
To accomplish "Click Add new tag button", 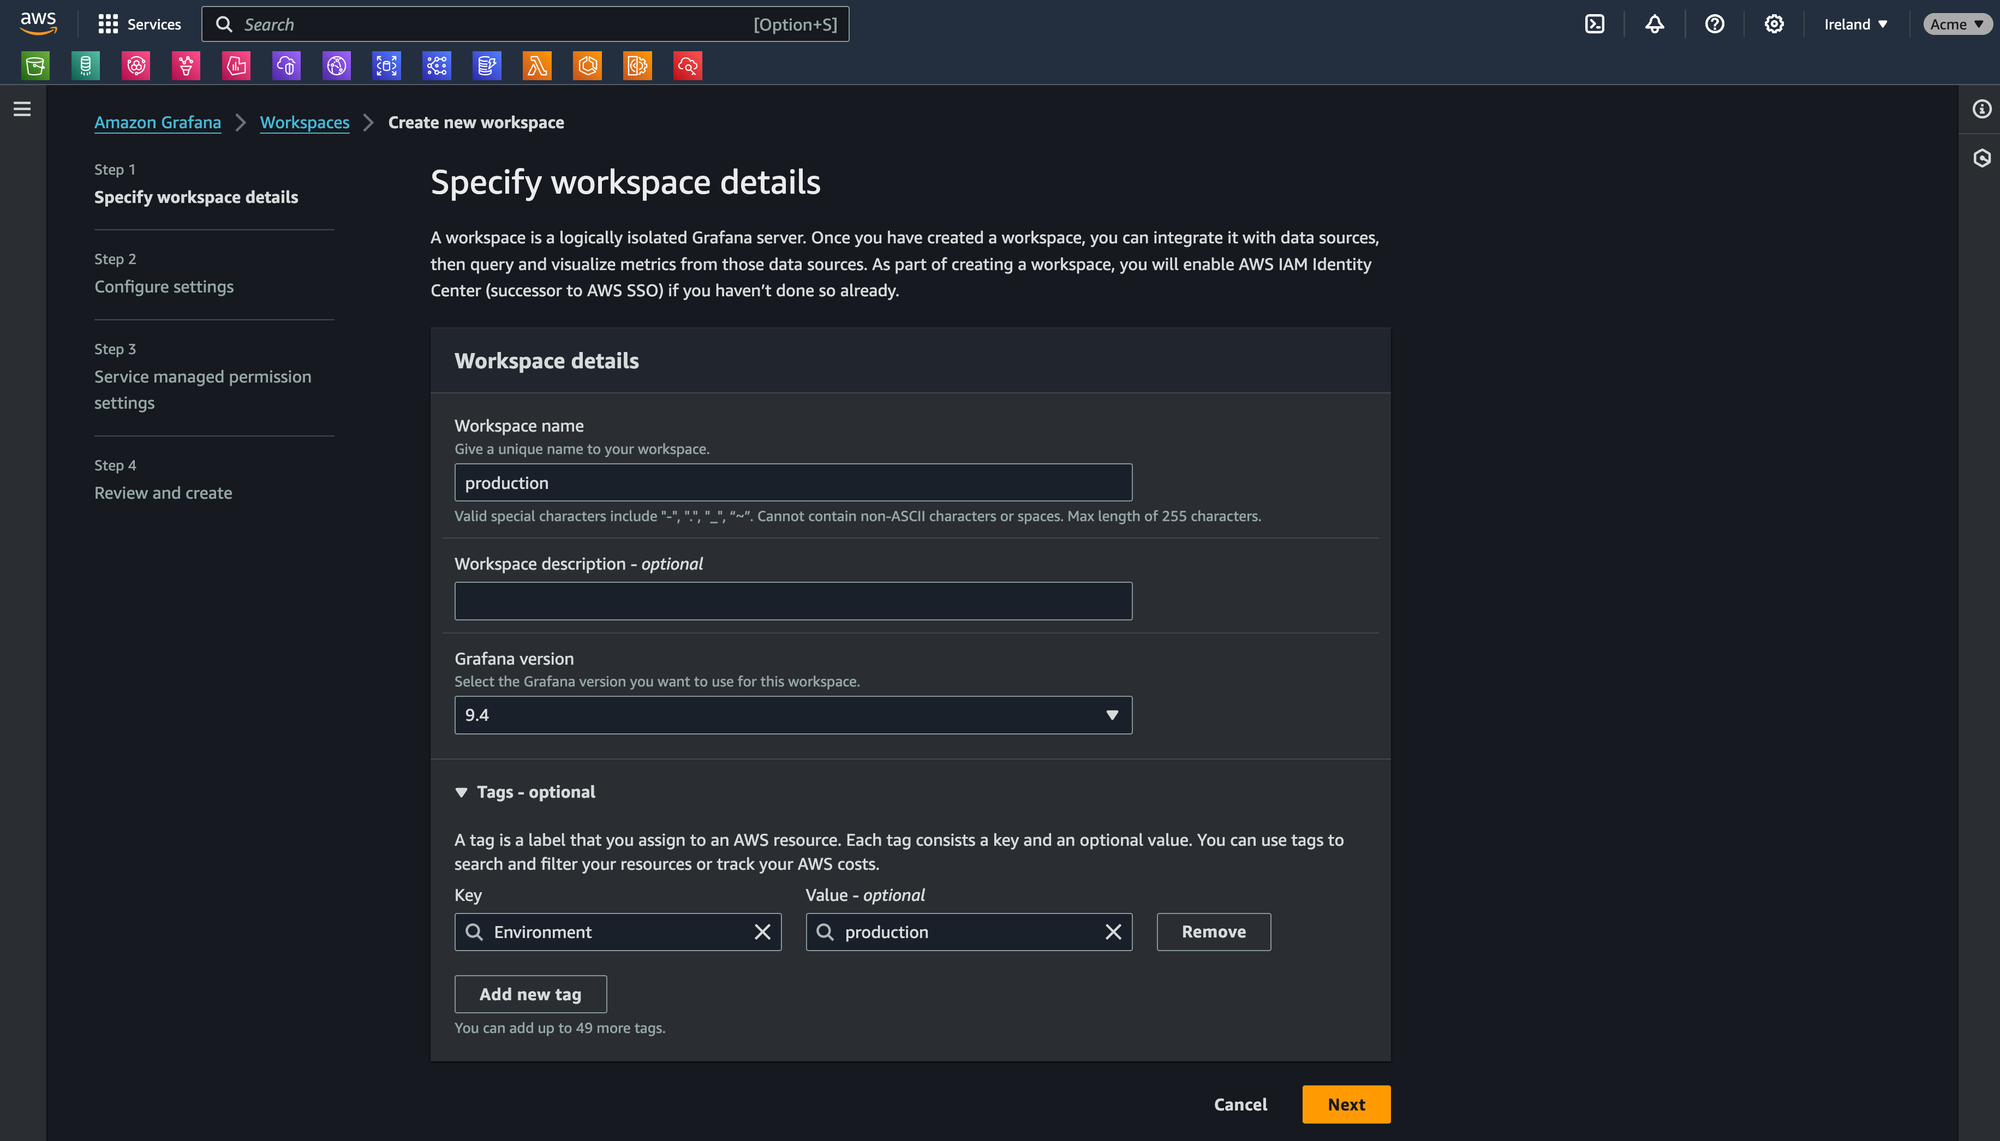I will (x=530, y=994).
